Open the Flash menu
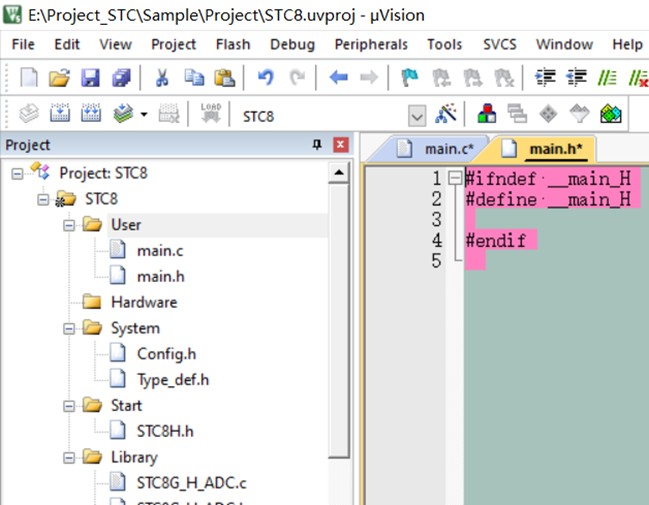 click(233, 44)
